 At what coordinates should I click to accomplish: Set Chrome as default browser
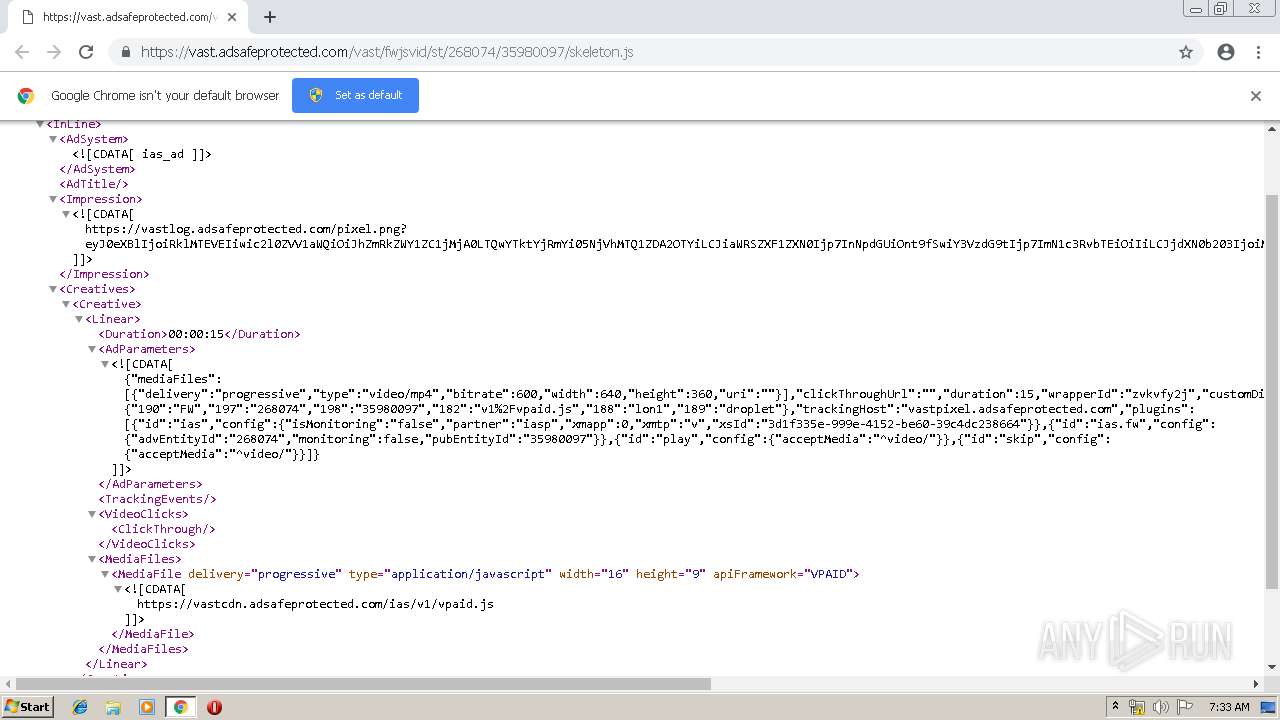click(x=355, y=96)
